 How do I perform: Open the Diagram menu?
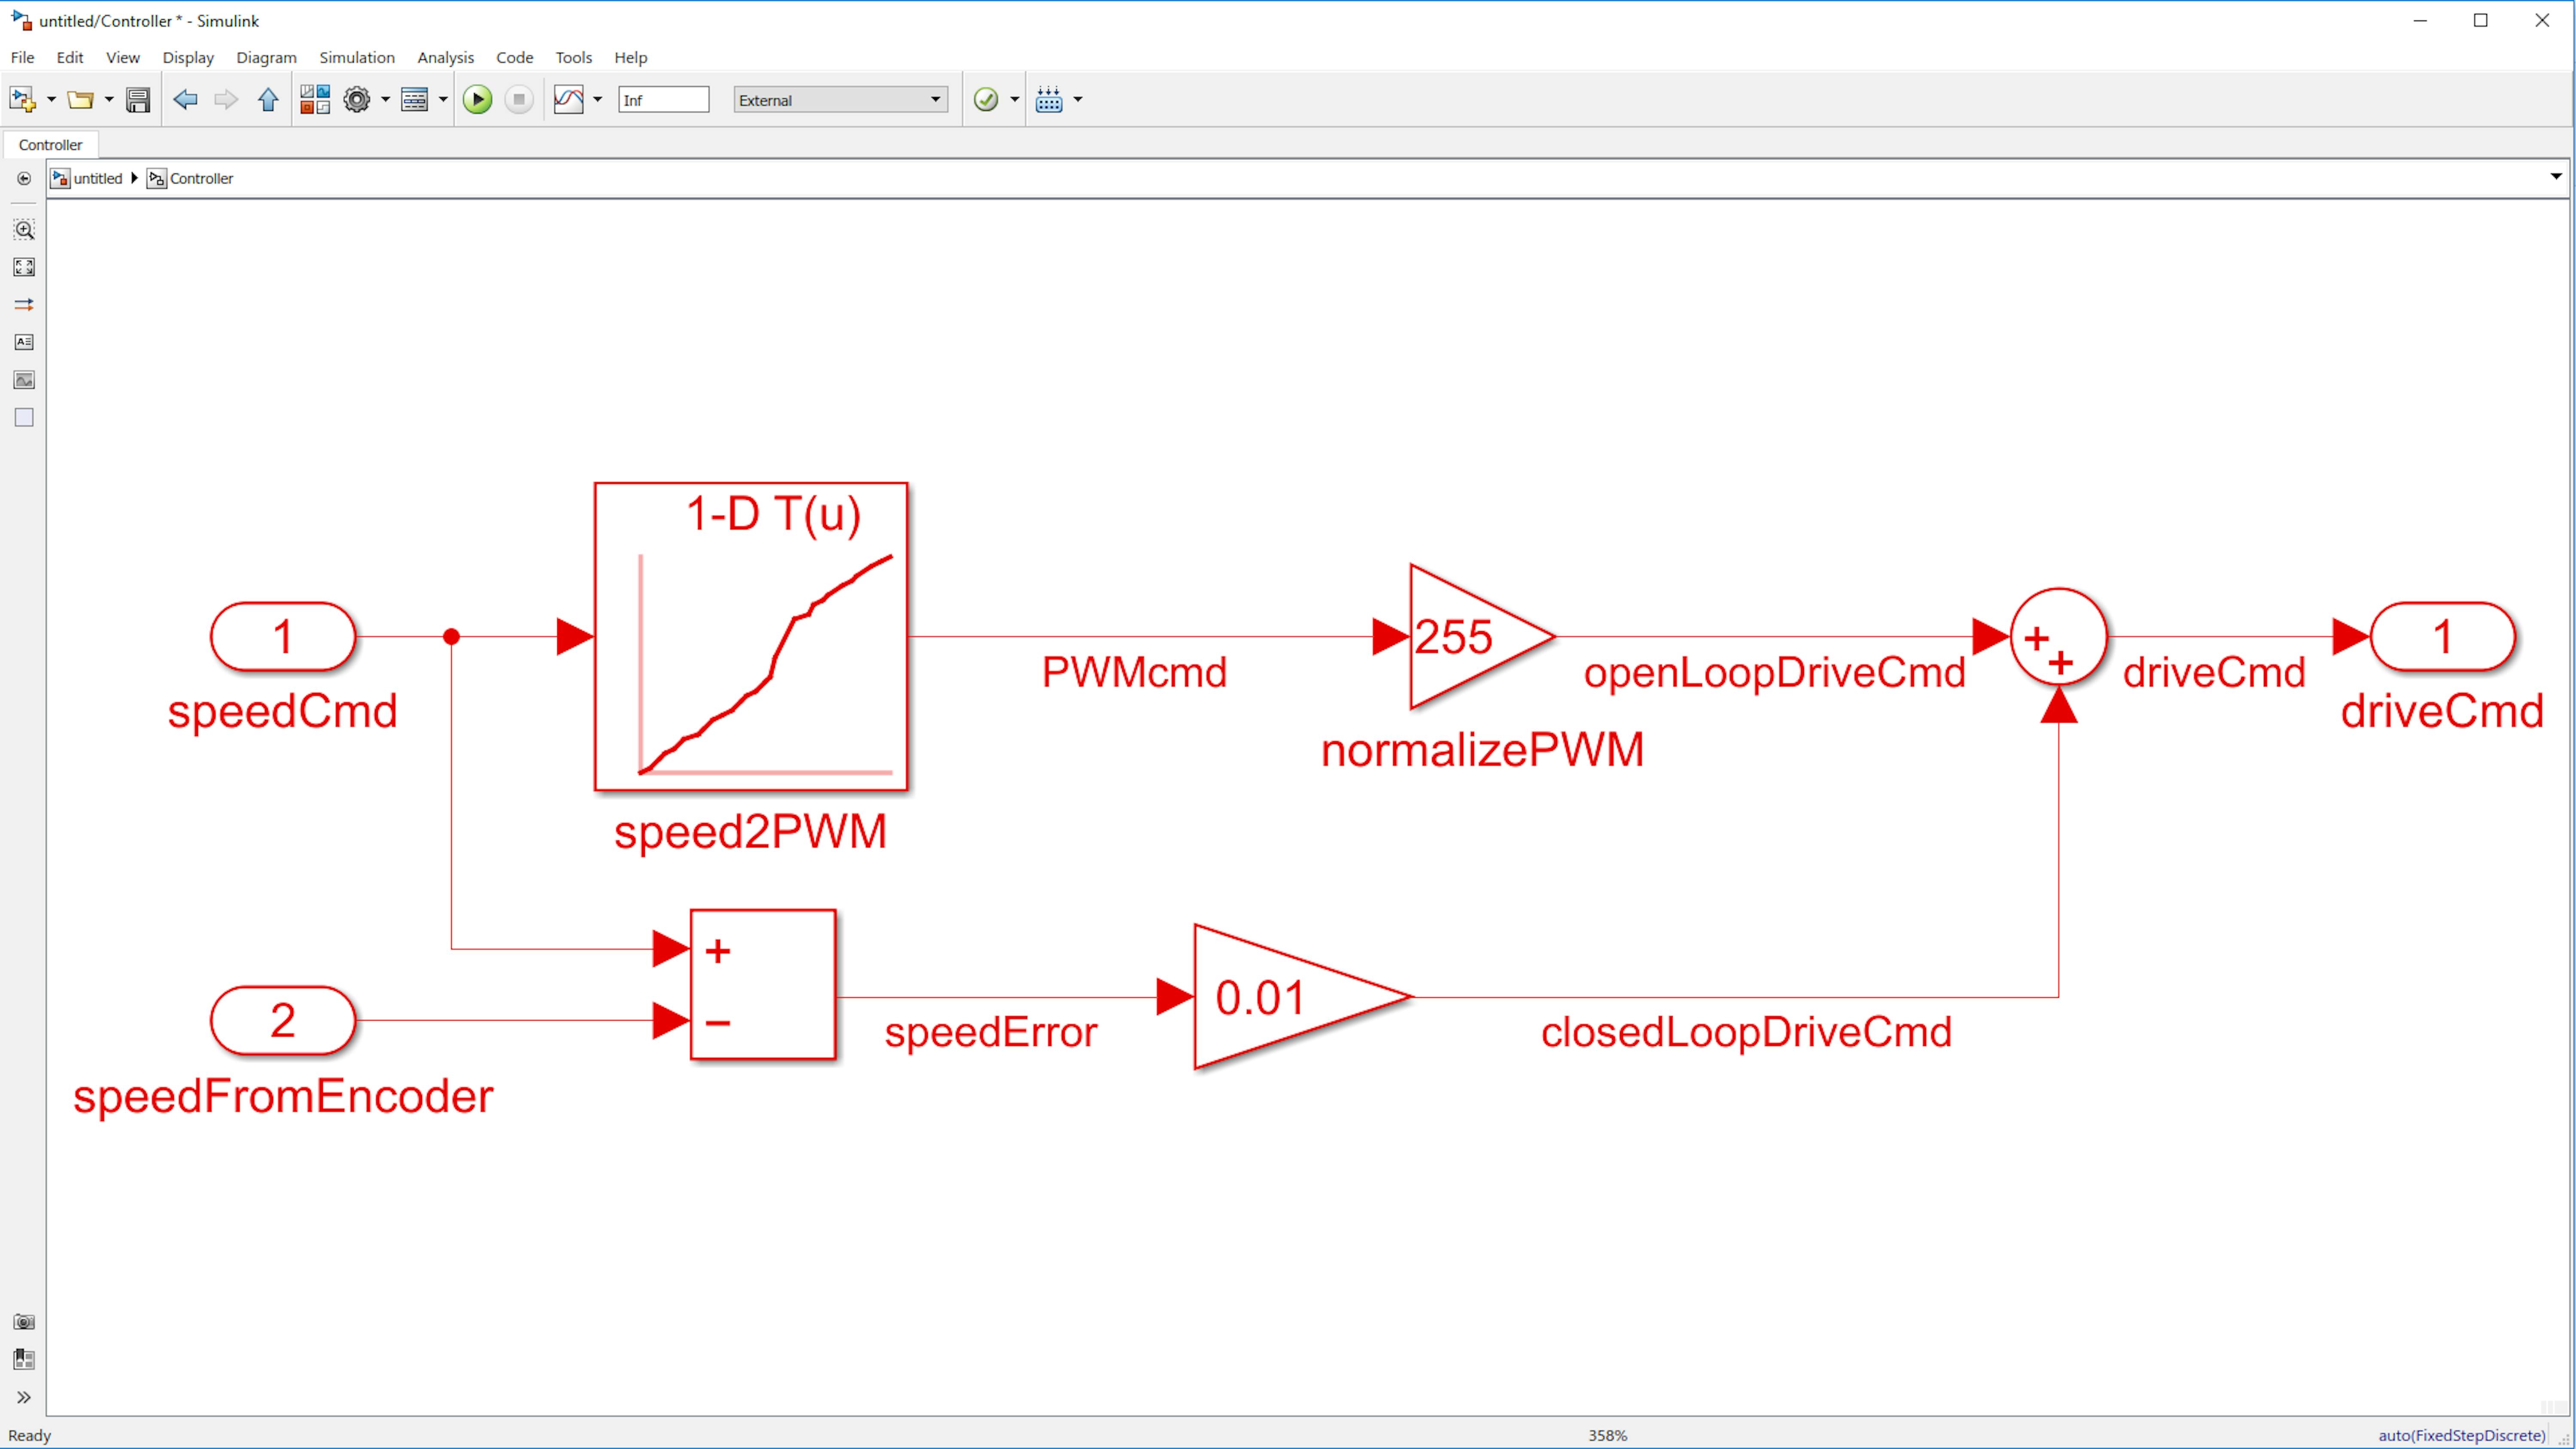pyautogui.click(x=266, y=57)
